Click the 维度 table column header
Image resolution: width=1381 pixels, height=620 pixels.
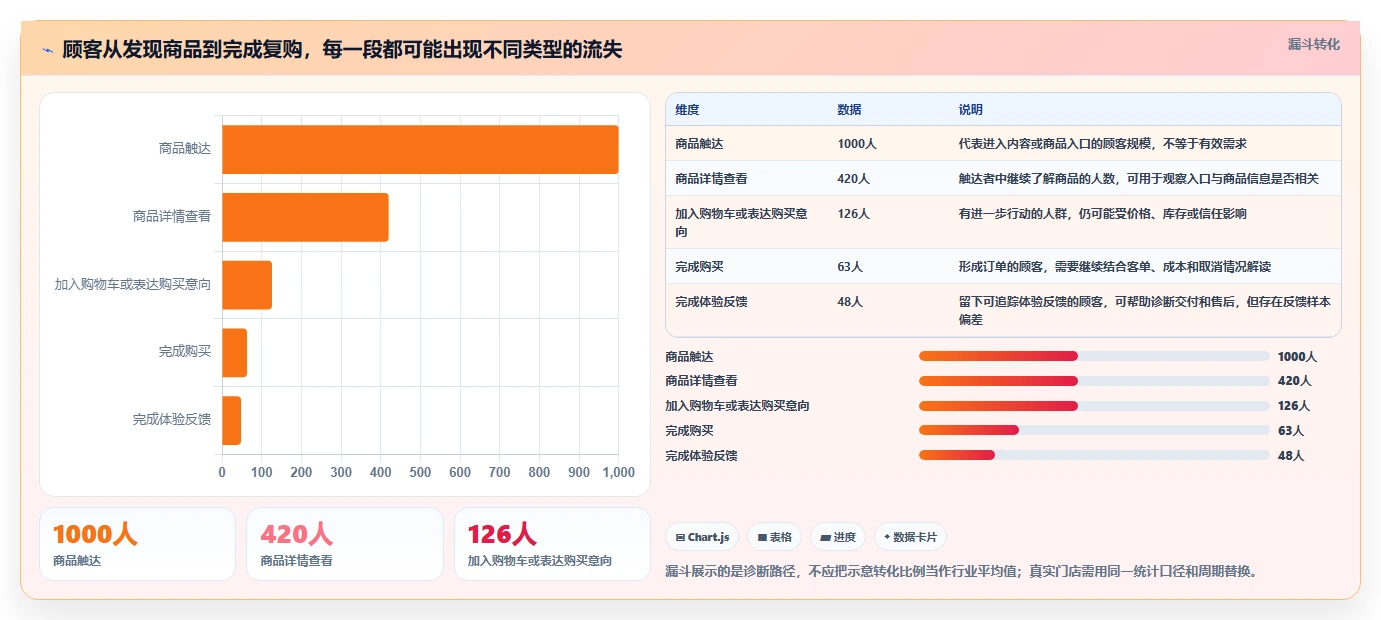pos(687,110)
